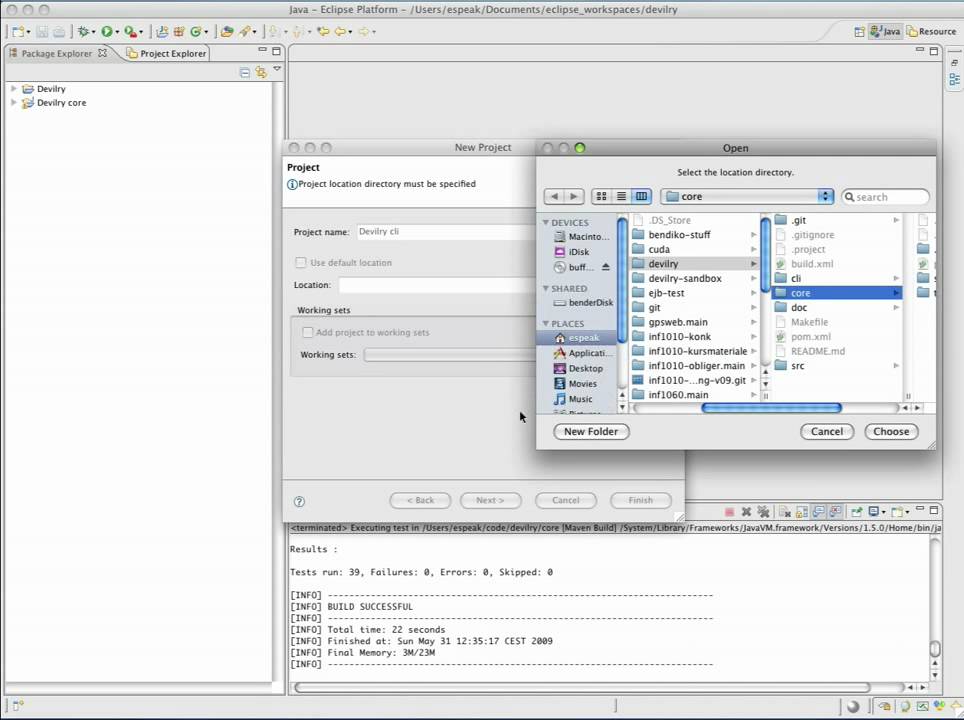
Task: Click the New Java Project icon
Action: [x=162, y=31]
